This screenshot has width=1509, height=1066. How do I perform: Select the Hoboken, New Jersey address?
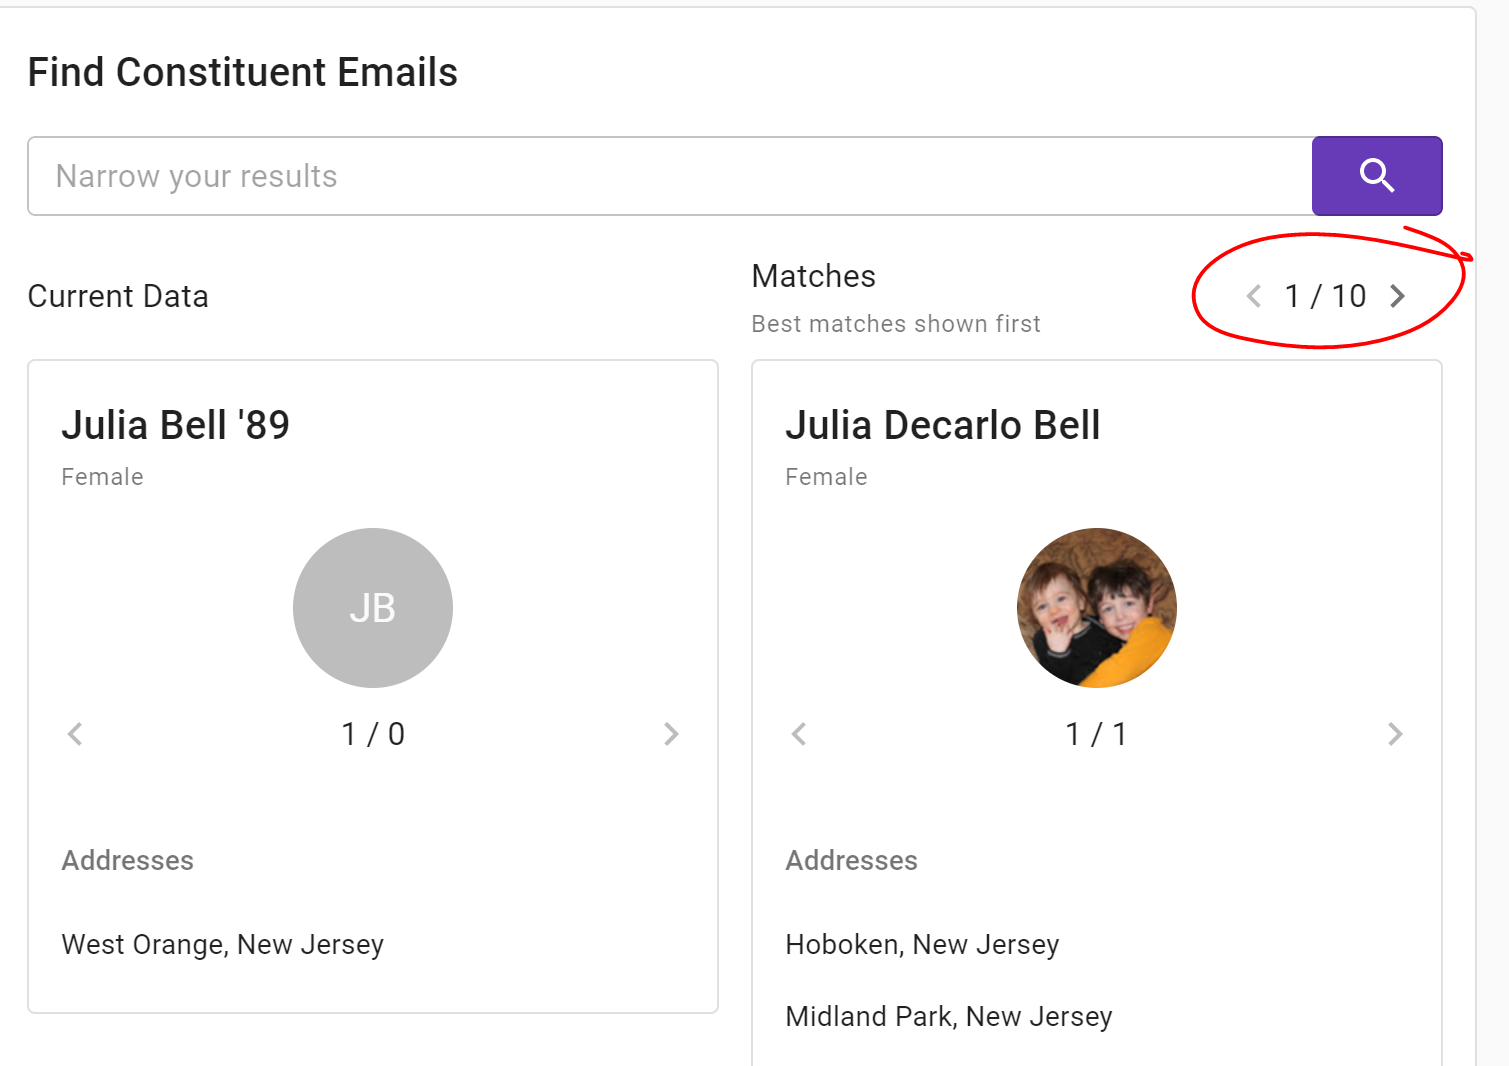click(x=921, y=944)
